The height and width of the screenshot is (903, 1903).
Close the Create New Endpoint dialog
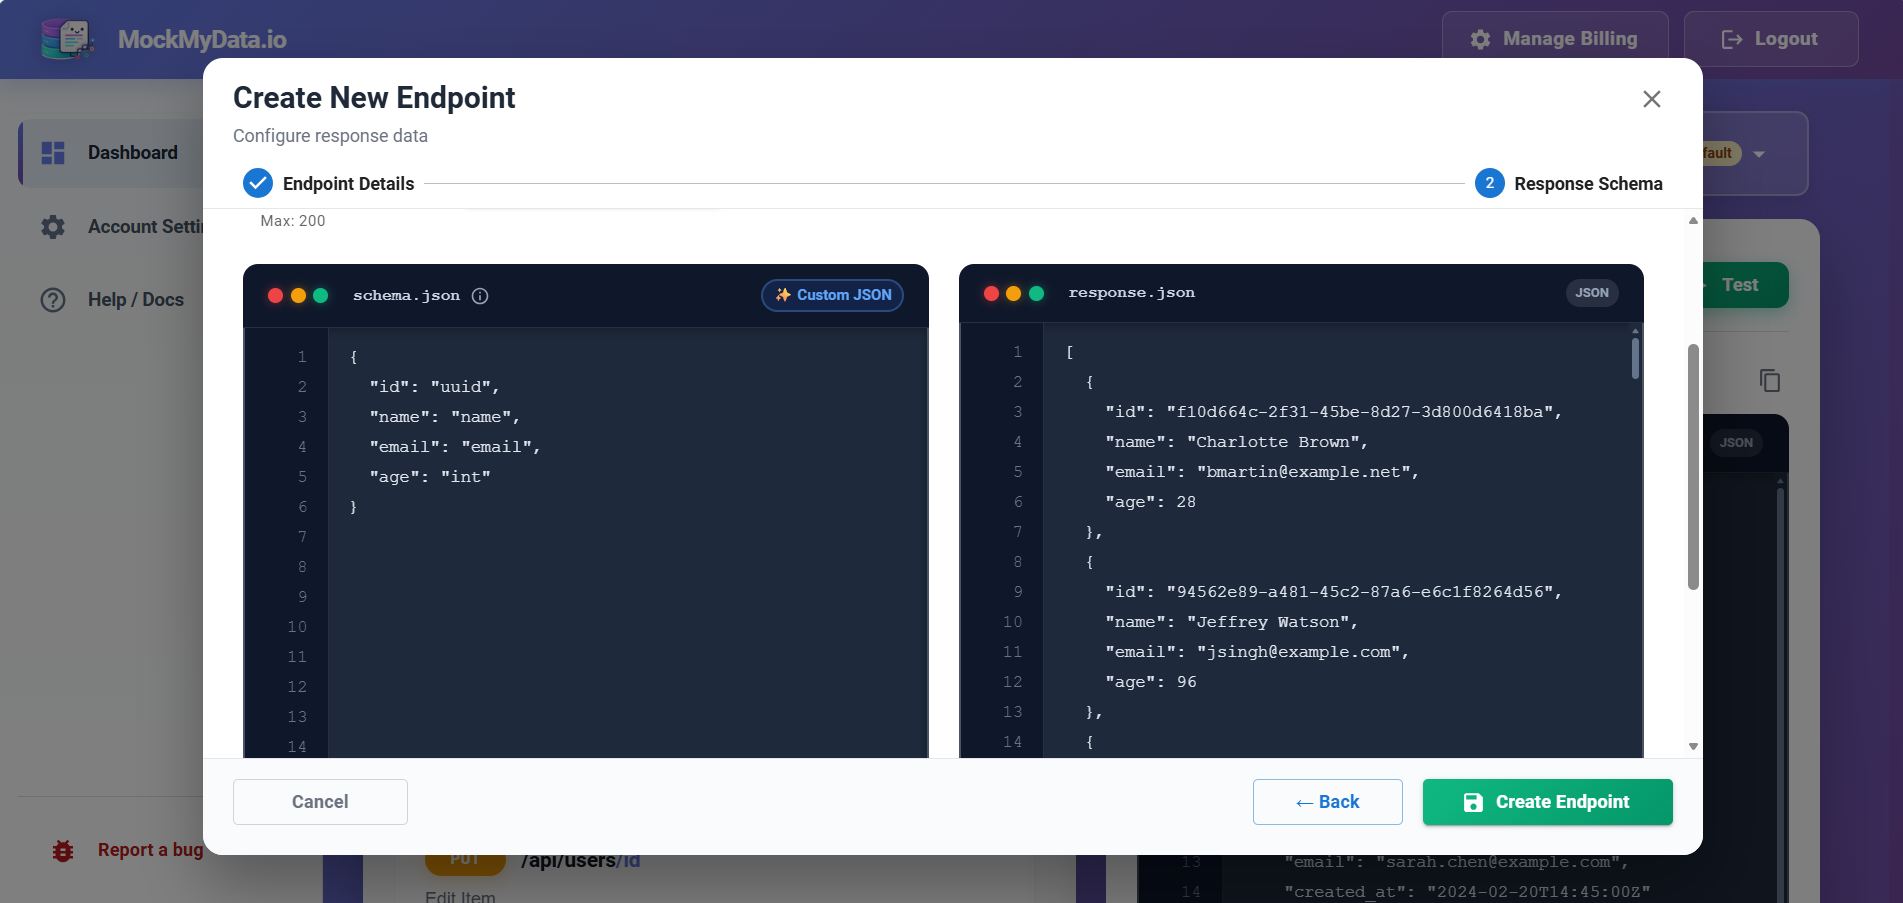coord(1651,99)
